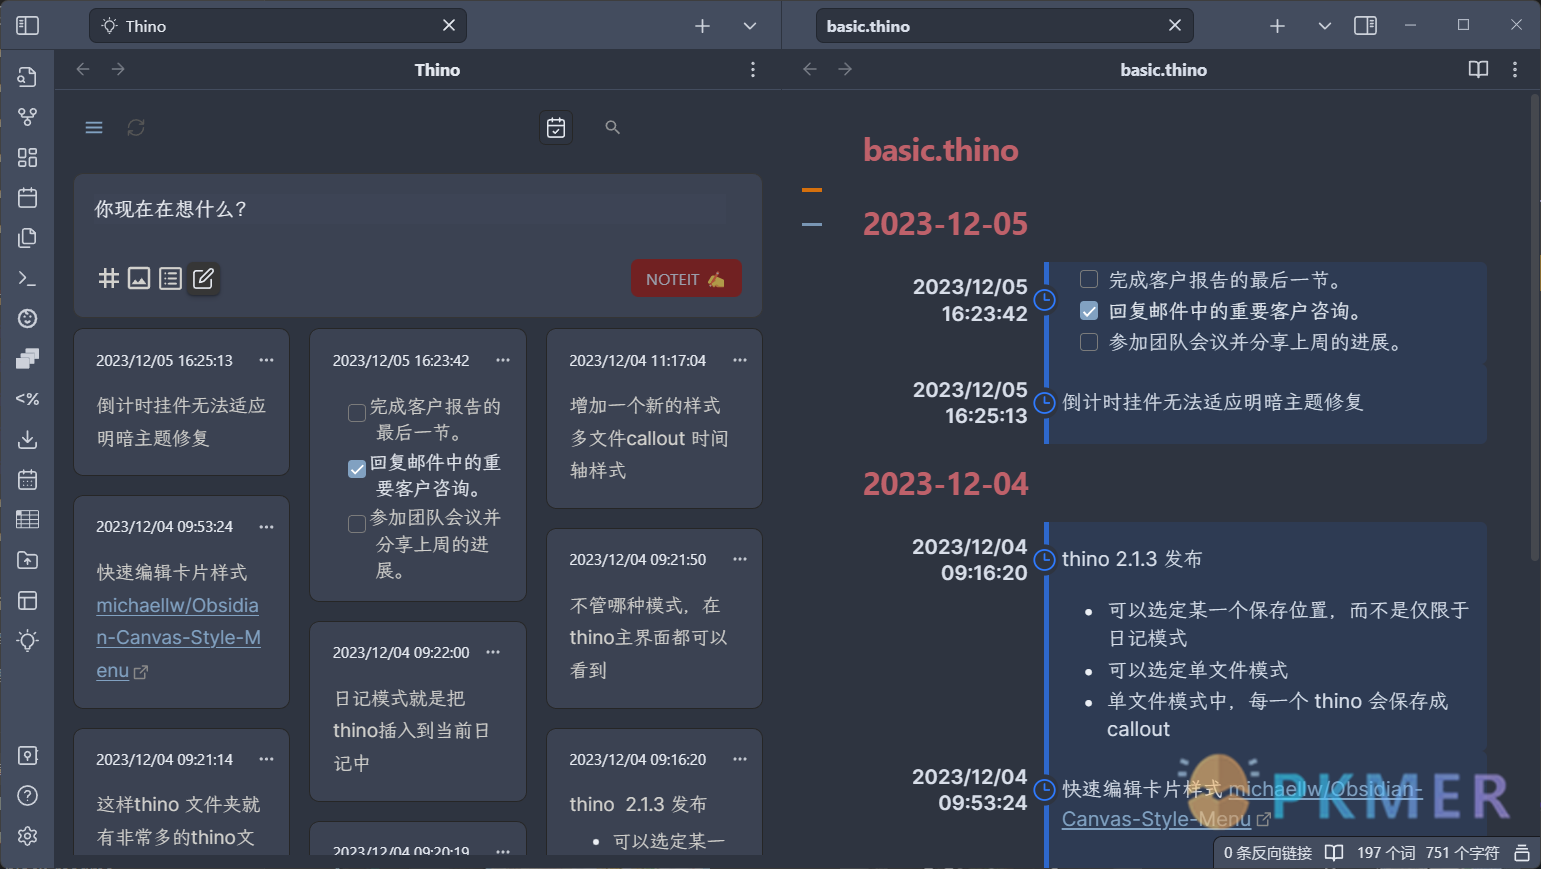Close the Thino tab

(x=449, y=25)
